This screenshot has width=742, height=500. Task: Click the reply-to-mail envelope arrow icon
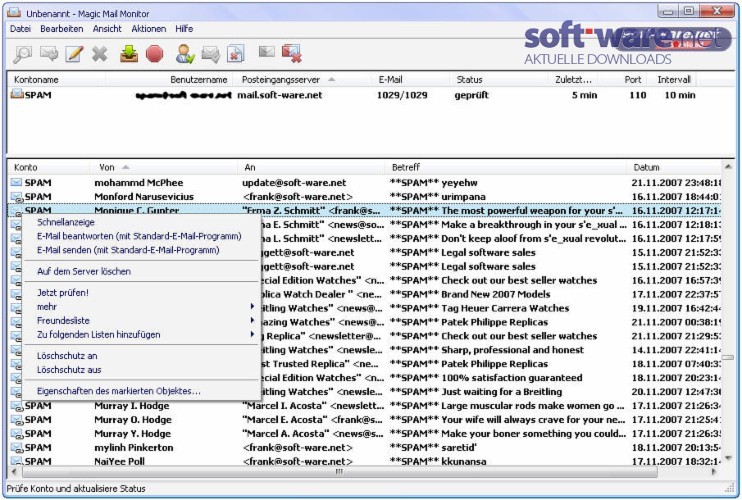pyautogui.click(x=49, y=54)
